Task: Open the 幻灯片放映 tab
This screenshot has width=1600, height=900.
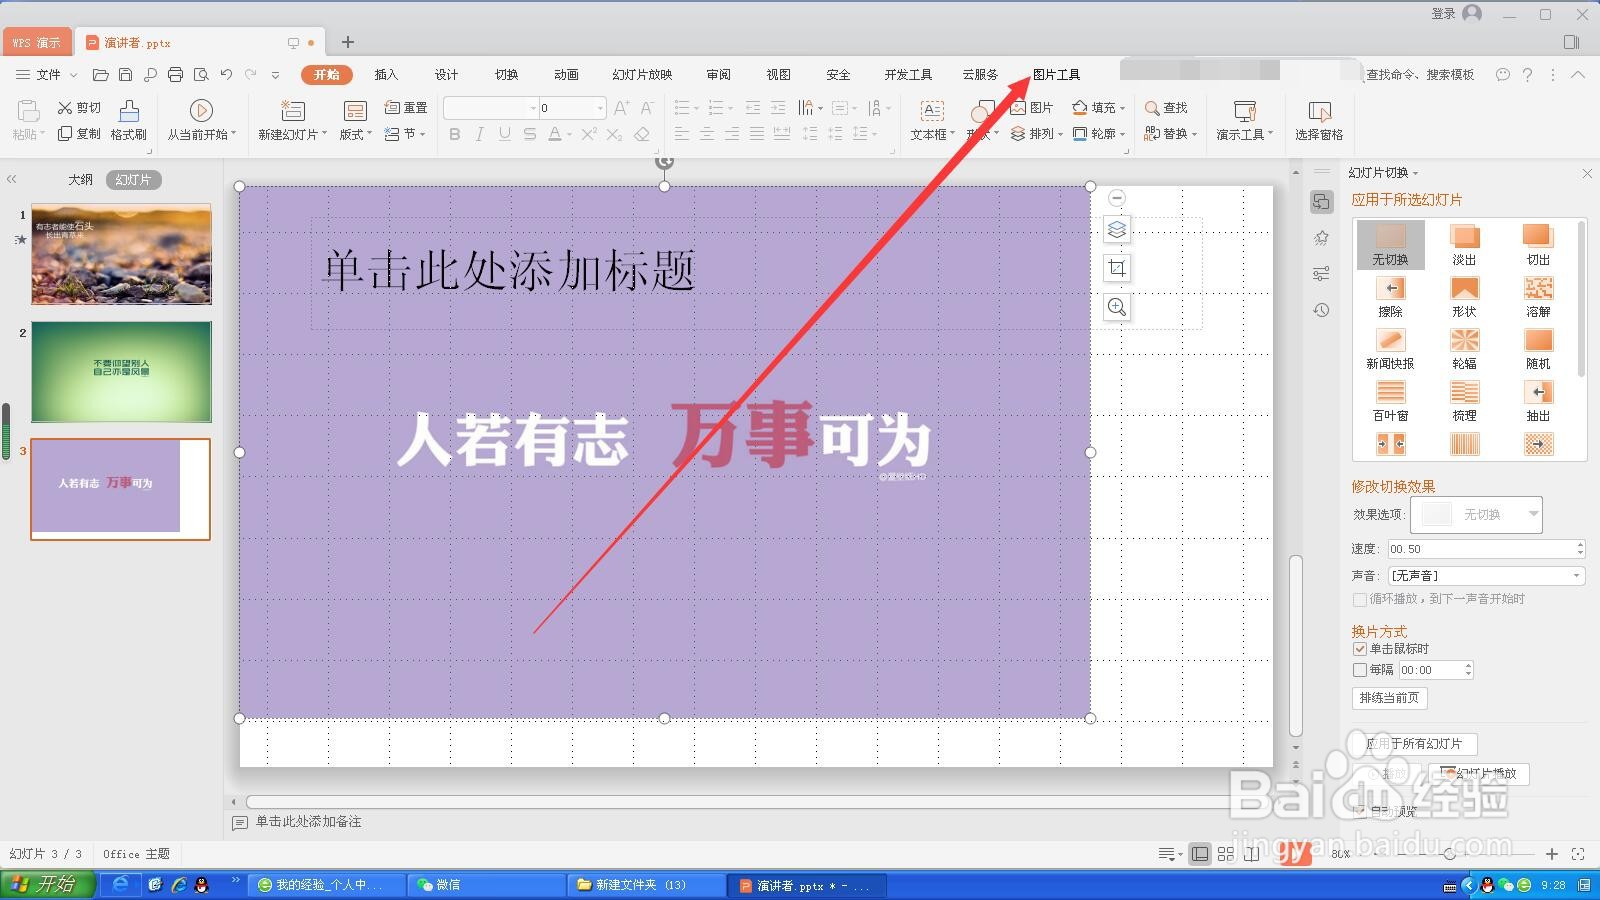Action: click(x=642, y=75)
